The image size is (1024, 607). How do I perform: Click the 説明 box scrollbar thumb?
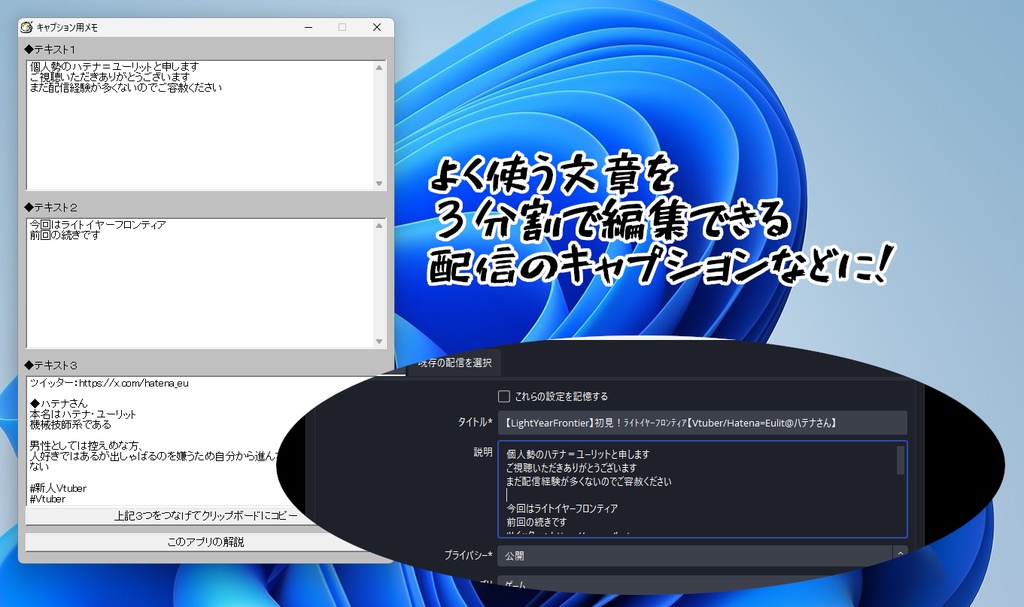(901, 460)
